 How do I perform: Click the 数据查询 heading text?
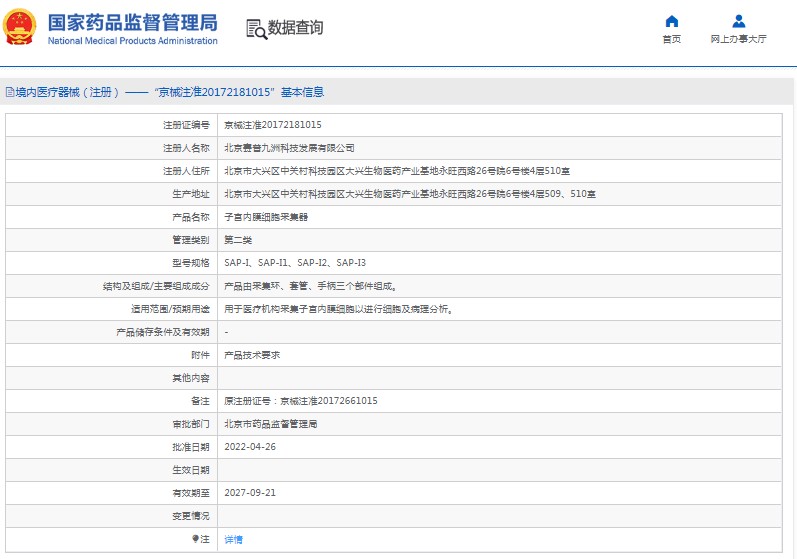295,28
